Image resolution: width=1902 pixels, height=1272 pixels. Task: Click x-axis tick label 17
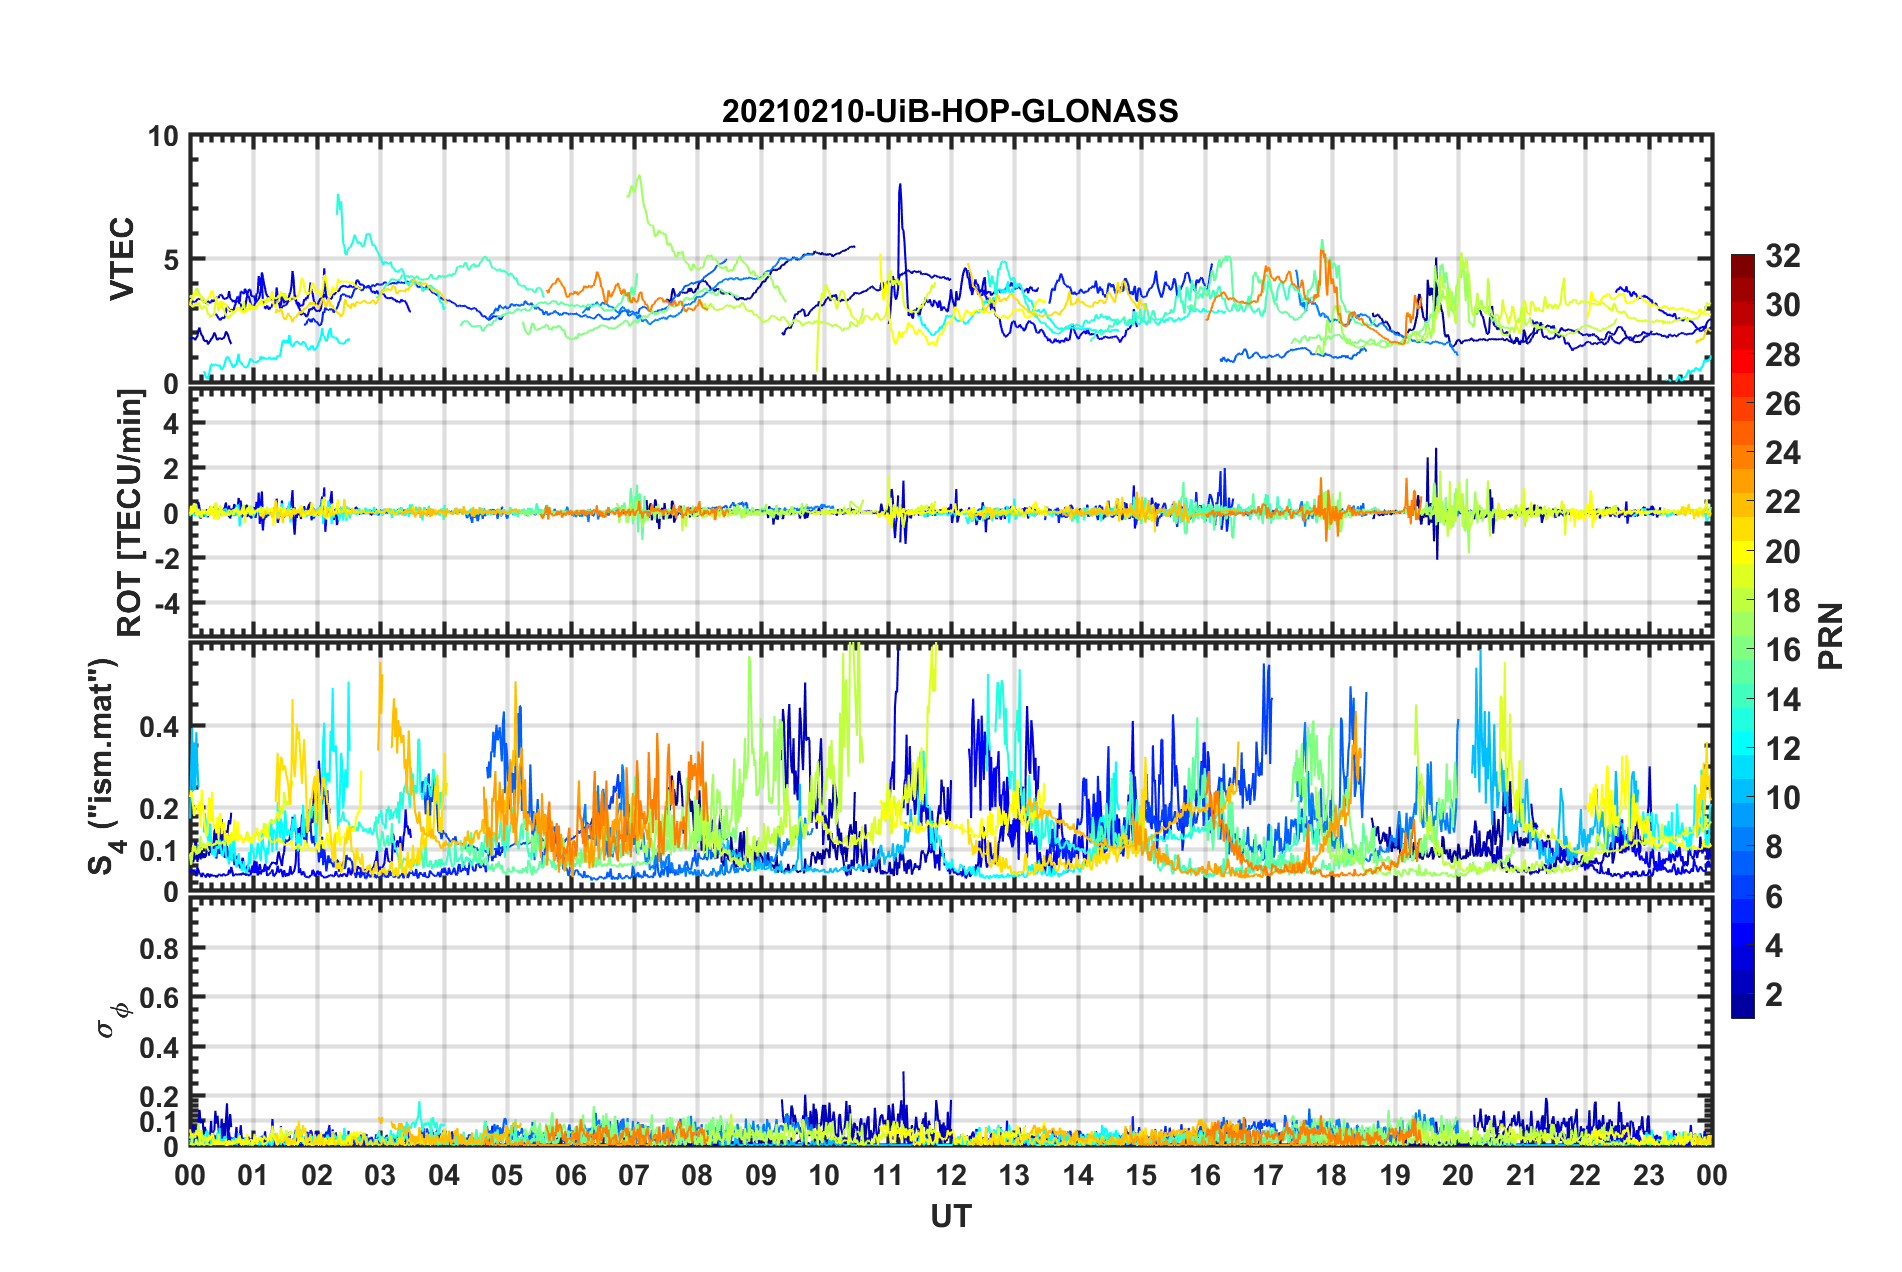(1268, 1175)
